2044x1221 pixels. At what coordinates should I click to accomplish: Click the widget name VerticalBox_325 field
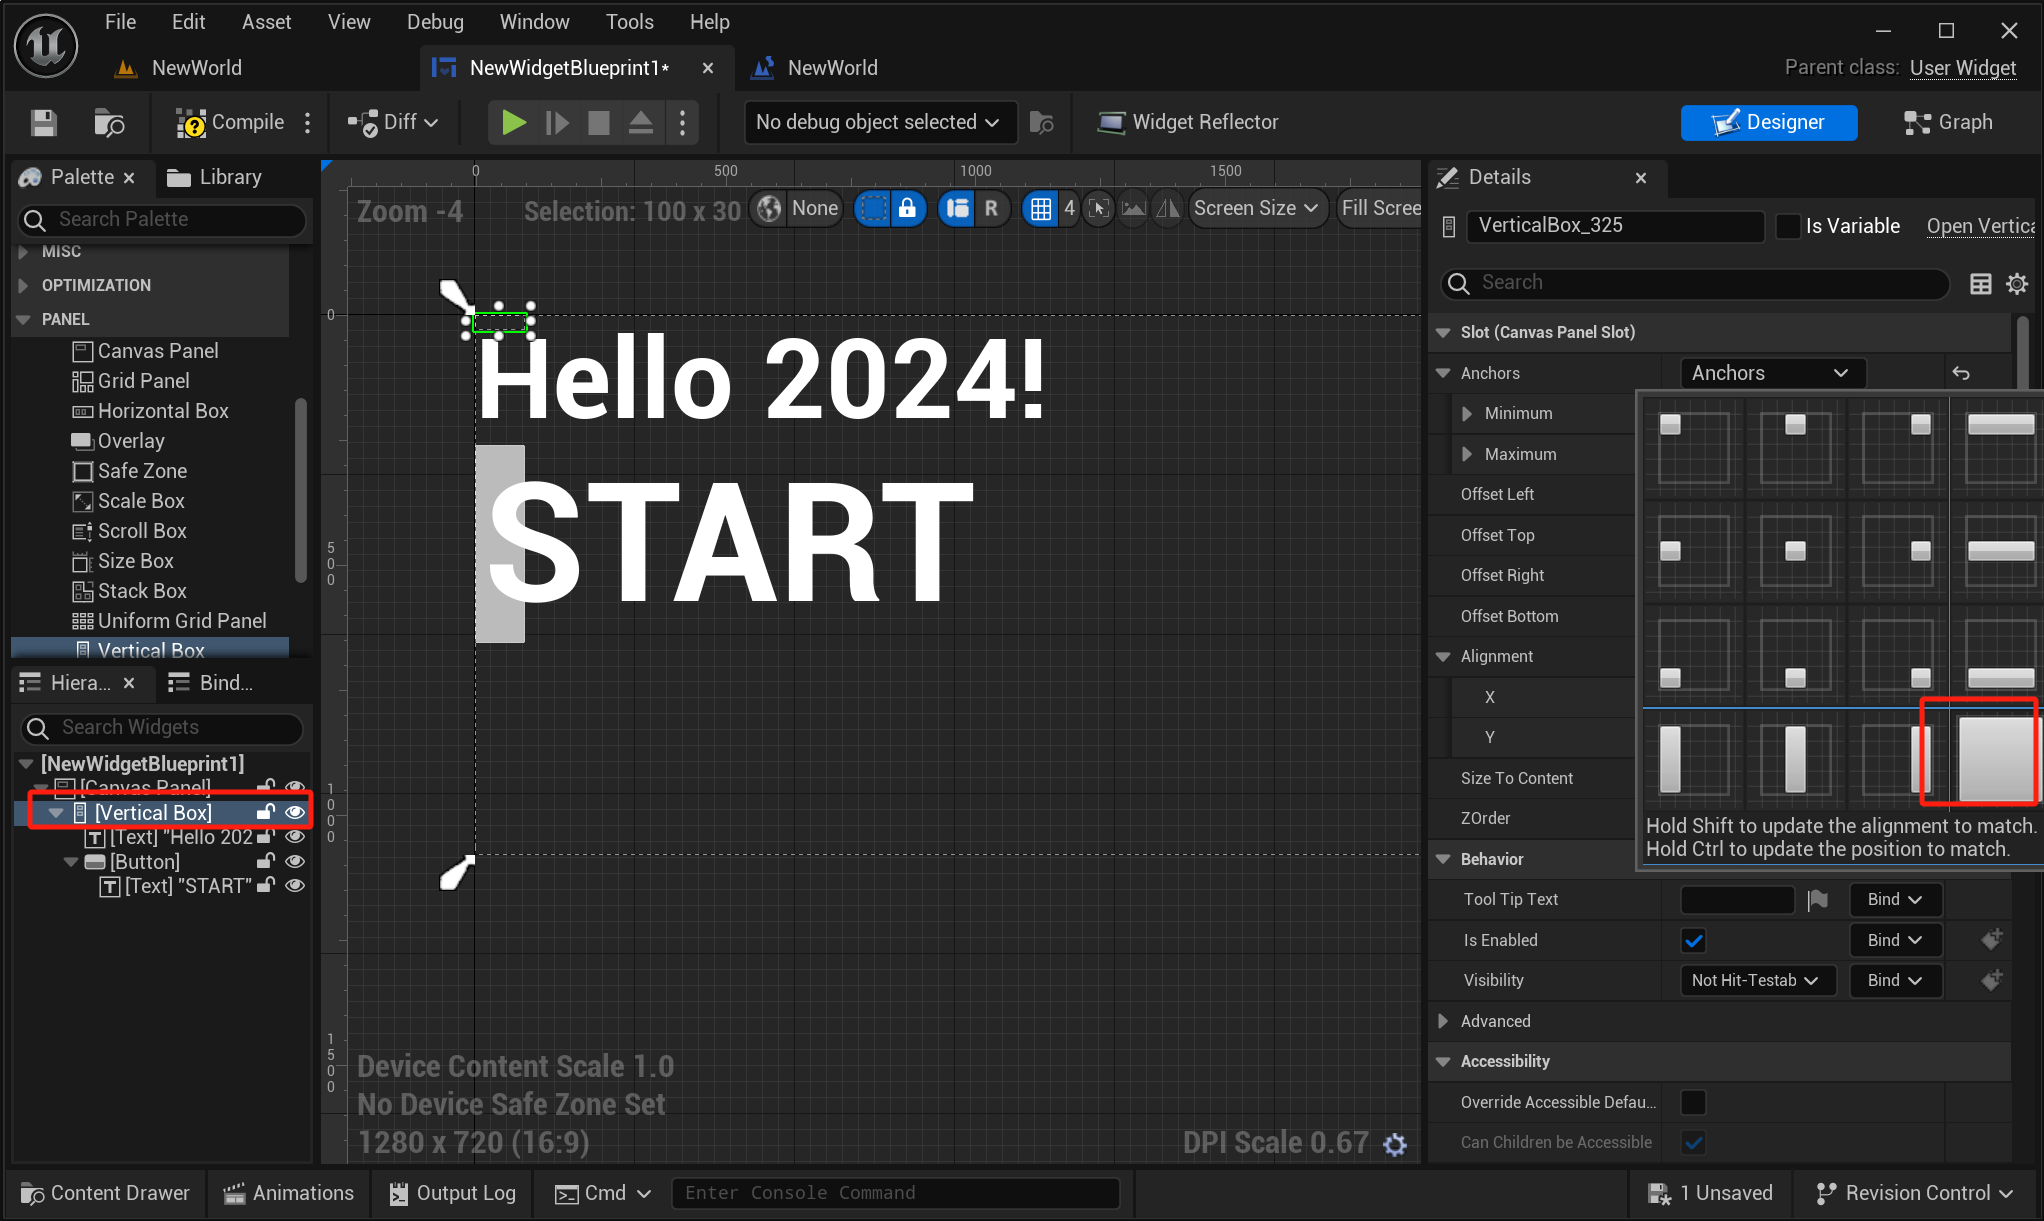[1614, 226]
